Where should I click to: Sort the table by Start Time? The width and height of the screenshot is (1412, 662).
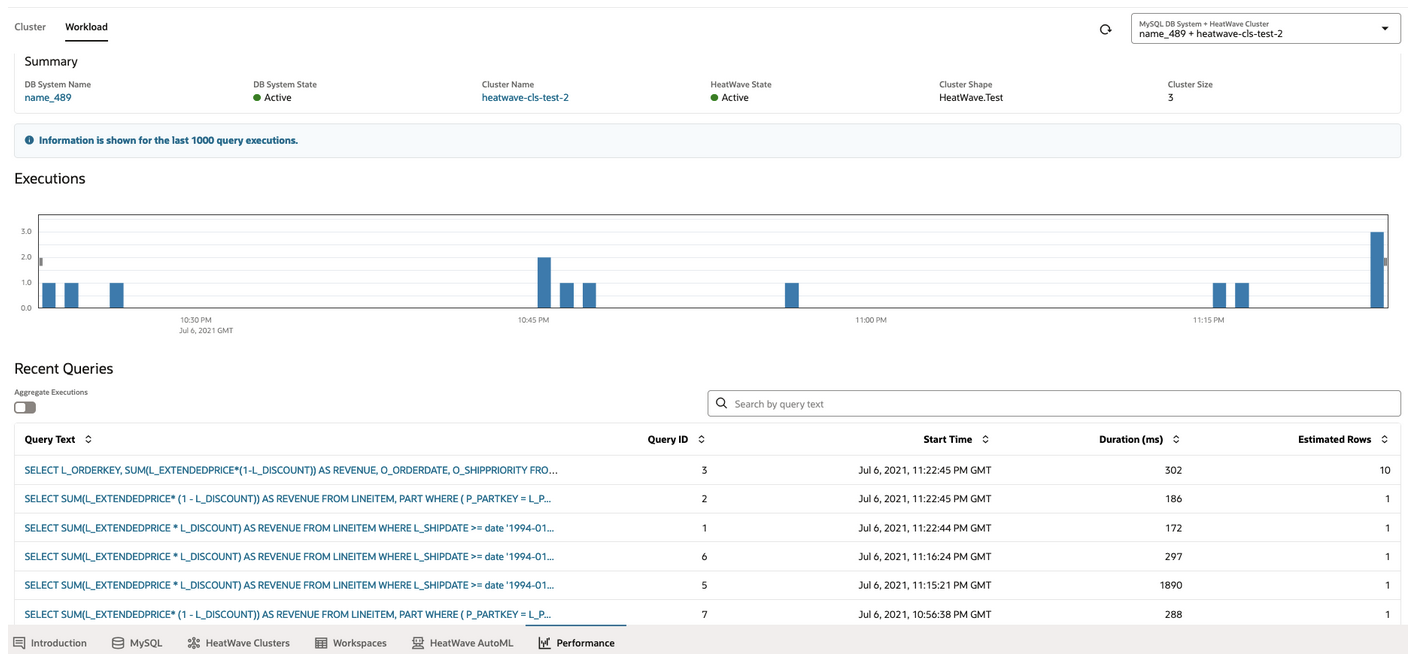(x=985, y=439)
